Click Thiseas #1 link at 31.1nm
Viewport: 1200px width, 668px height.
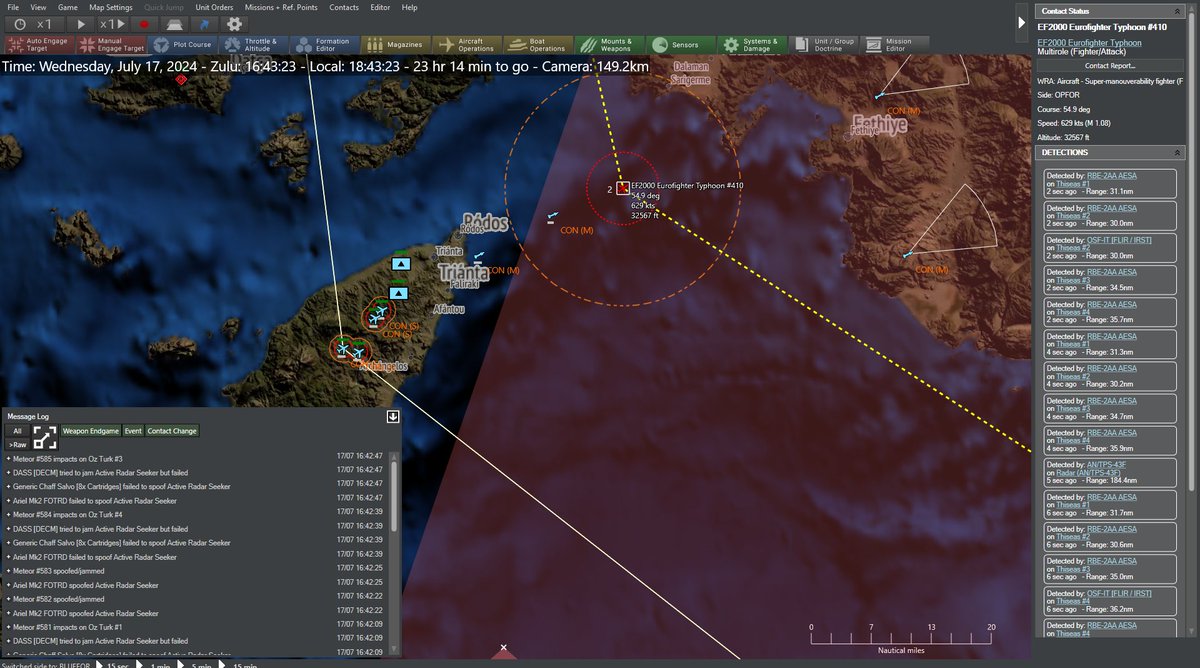[x=1073, y=184]
